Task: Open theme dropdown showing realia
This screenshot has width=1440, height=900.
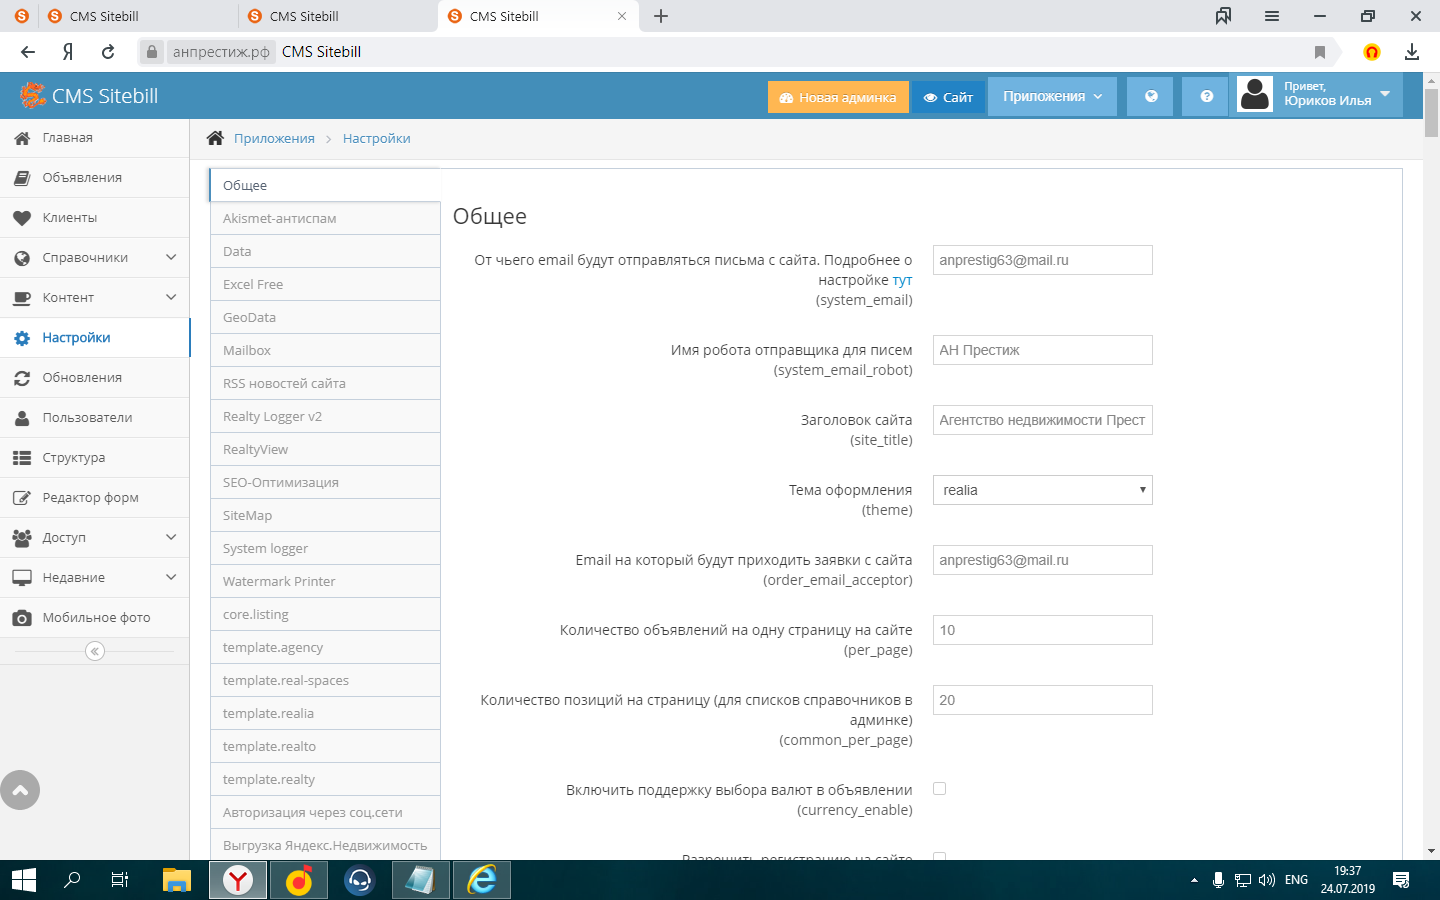Action: tap(1042, 490)
